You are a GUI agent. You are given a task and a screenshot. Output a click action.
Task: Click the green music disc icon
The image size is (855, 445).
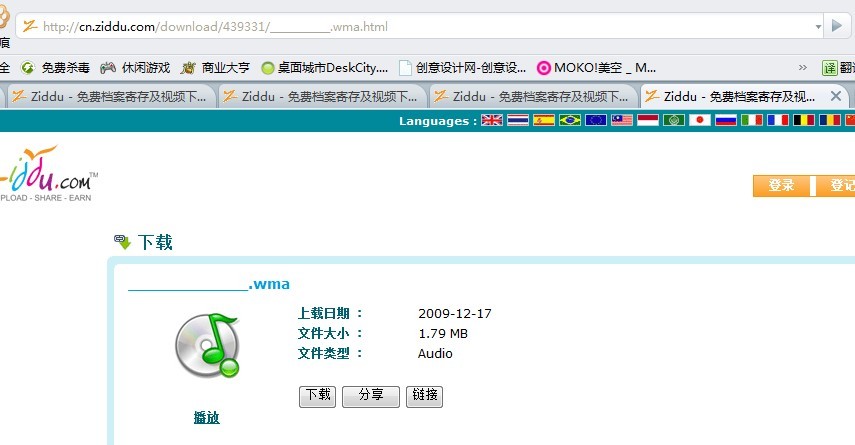point(207,346)
